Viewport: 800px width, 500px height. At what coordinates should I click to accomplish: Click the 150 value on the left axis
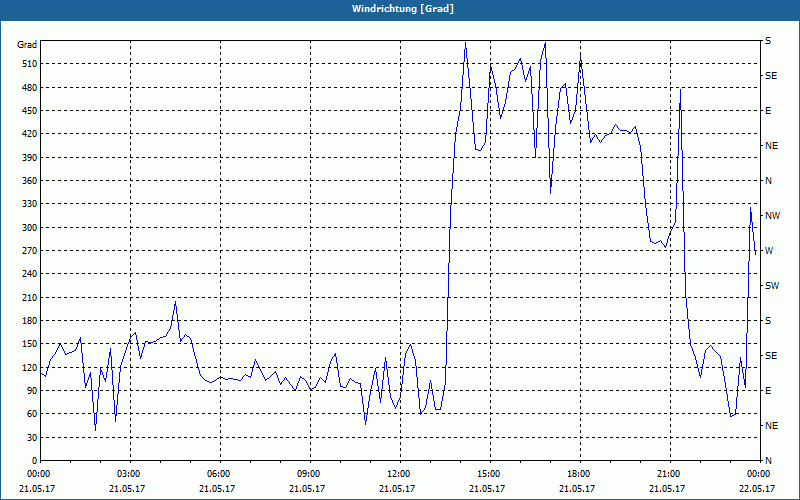coord(29,344)
